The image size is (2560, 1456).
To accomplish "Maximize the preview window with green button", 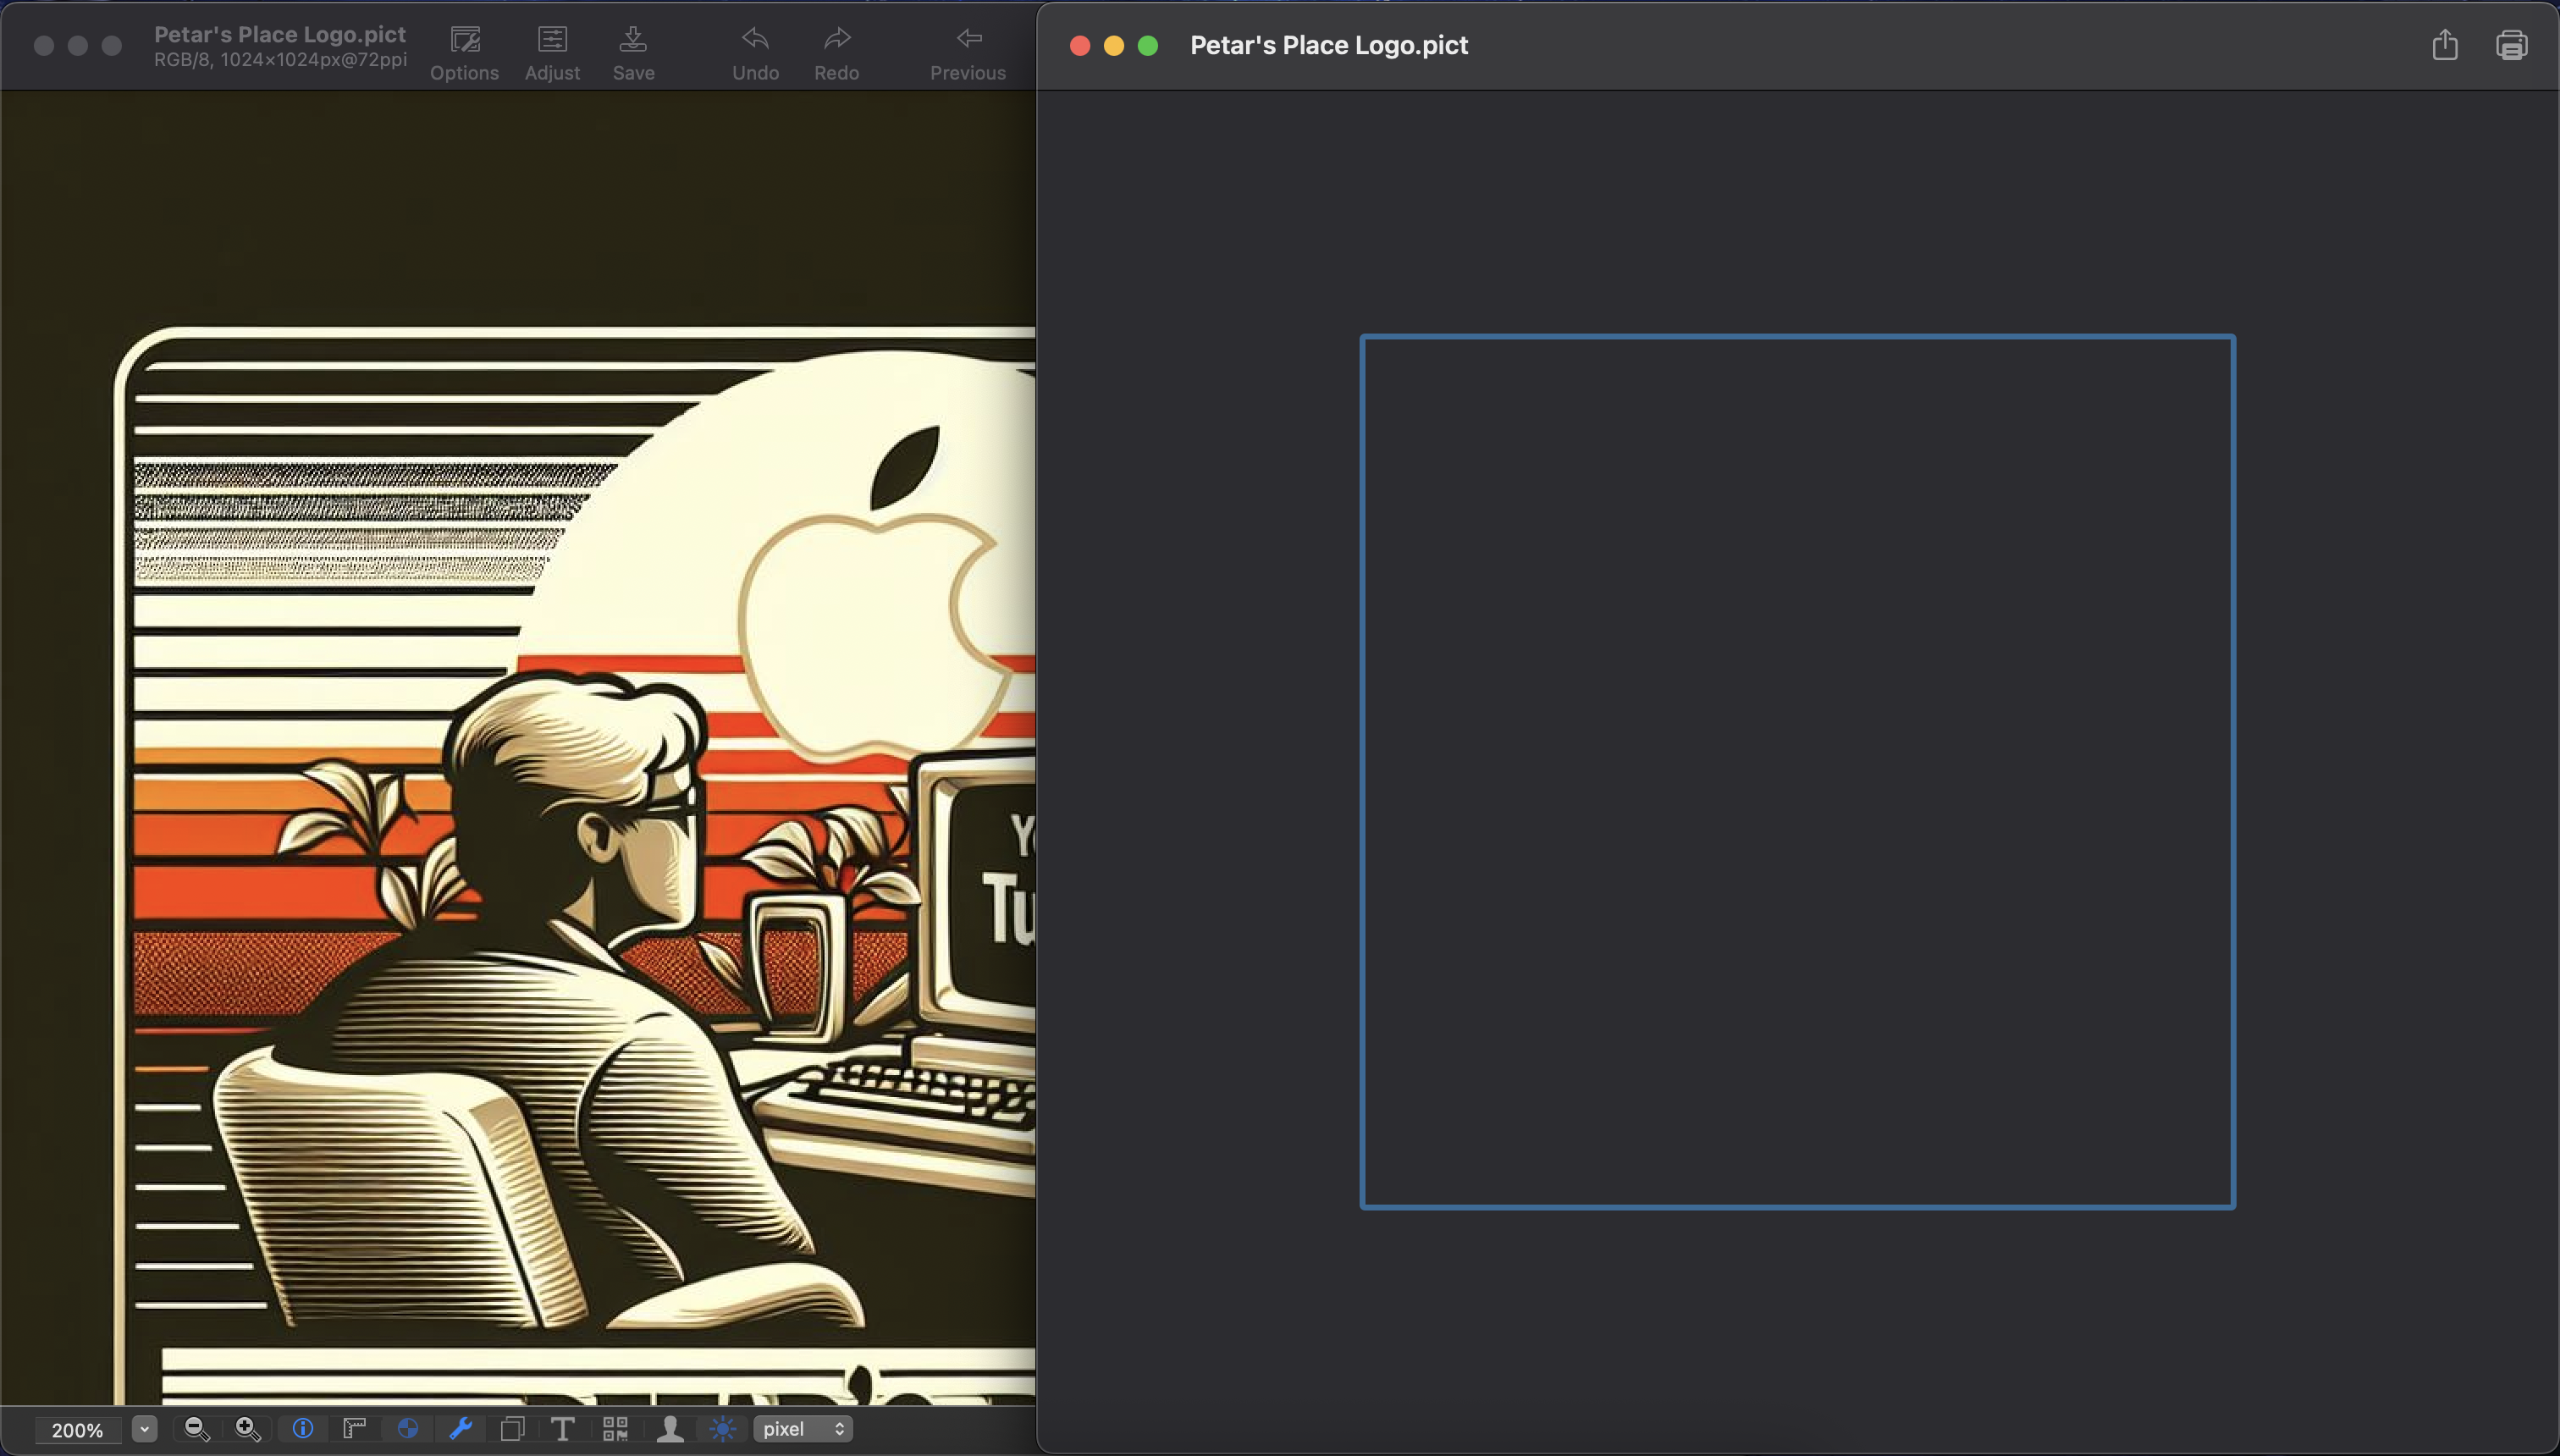I will 1148,46.
